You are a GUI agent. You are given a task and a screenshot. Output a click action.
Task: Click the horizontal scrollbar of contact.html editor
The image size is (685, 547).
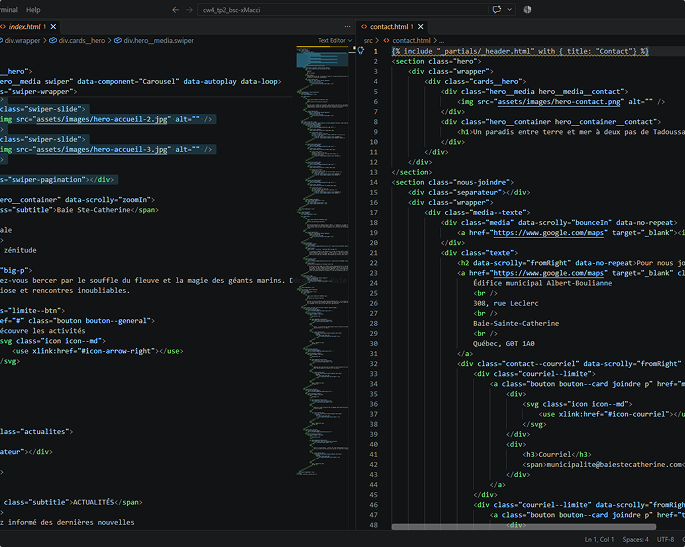point(523,526)
